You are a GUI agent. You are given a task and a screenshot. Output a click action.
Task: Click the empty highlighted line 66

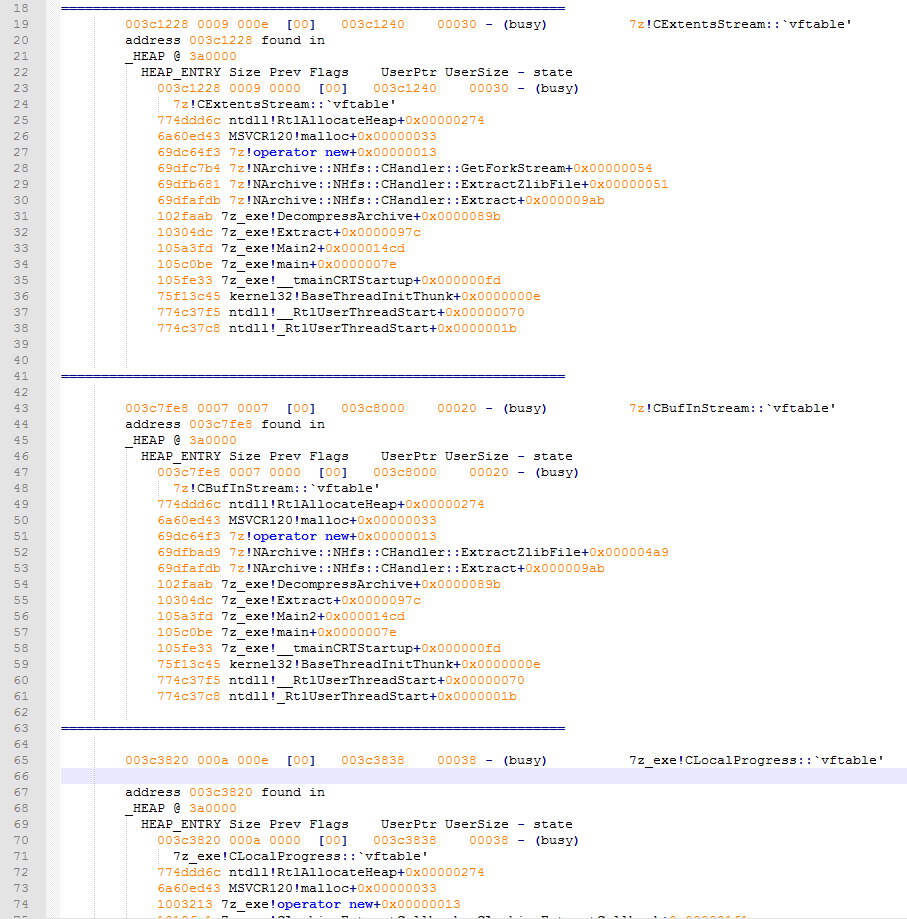[480, 776]
